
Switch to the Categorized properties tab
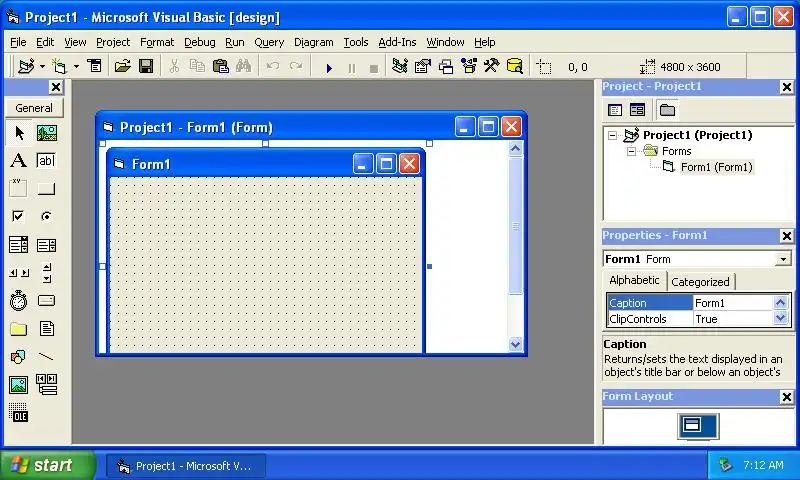[x=700, y=282]
